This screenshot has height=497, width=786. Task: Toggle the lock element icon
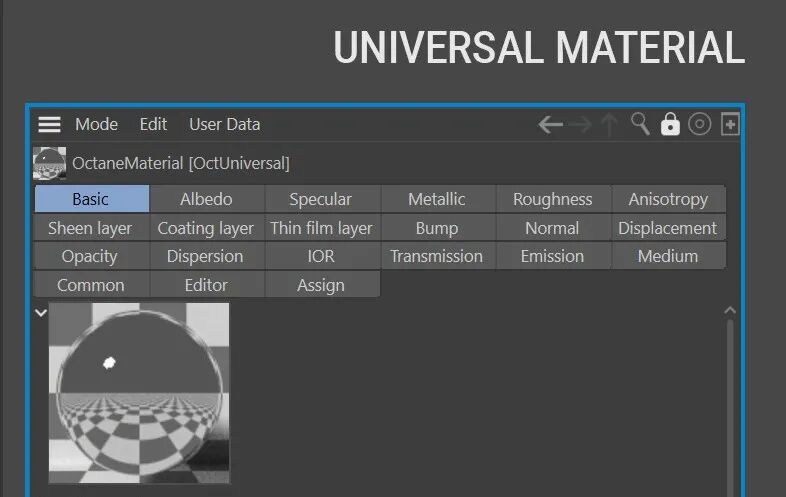point(670,124)
